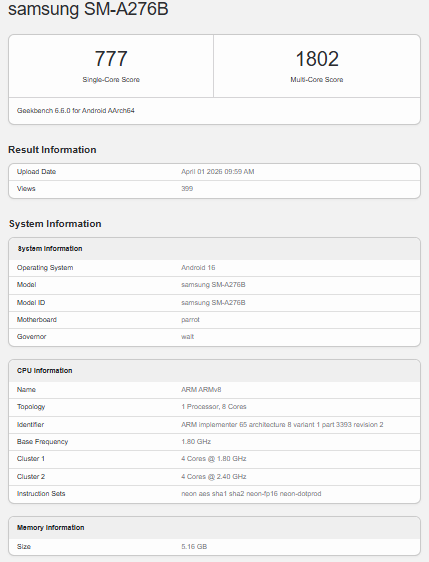Select the Model ID value 'samsung SM-A276B'

(x=213, y=303)
